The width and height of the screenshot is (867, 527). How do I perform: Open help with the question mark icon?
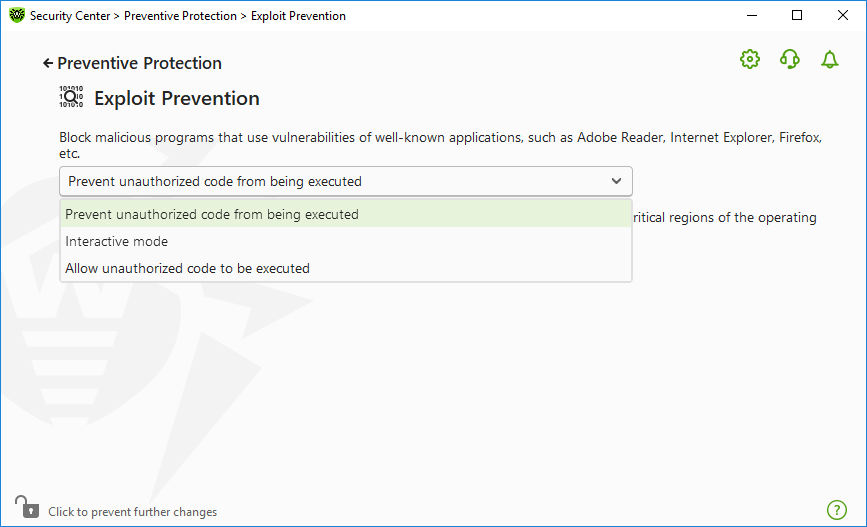tap(837, 510)
